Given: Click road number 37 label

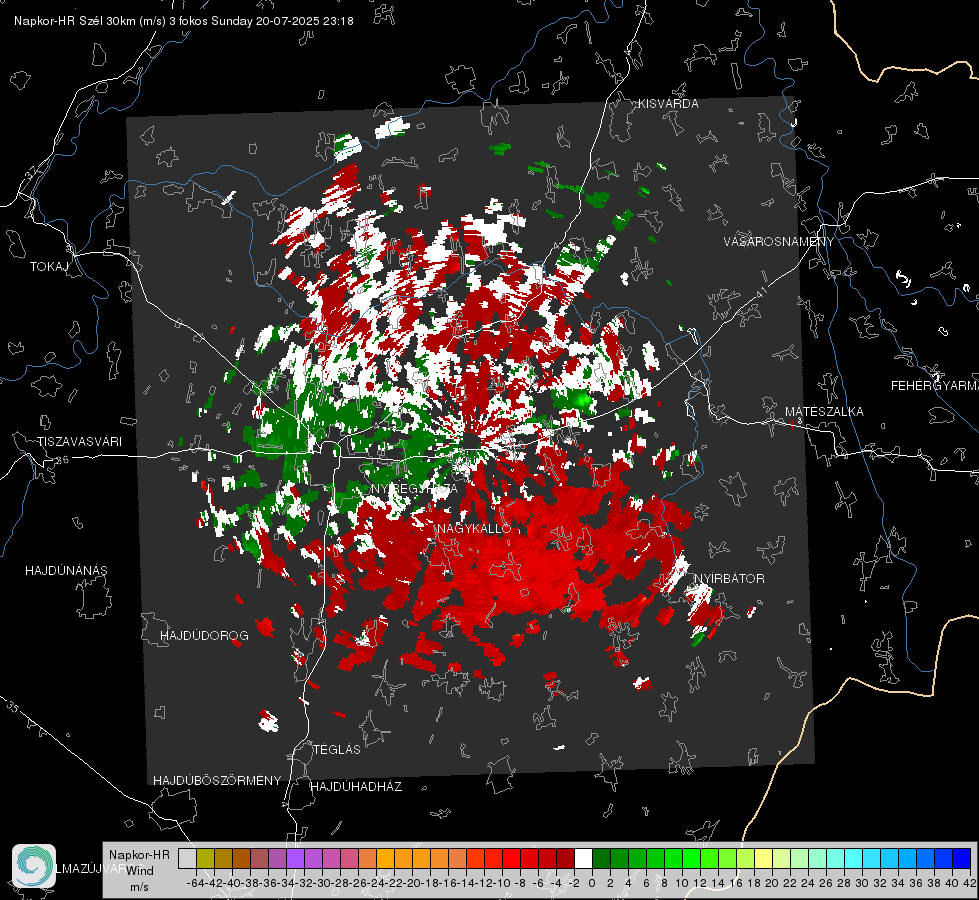Looking at the screenshot, I should tap(32, 173).
